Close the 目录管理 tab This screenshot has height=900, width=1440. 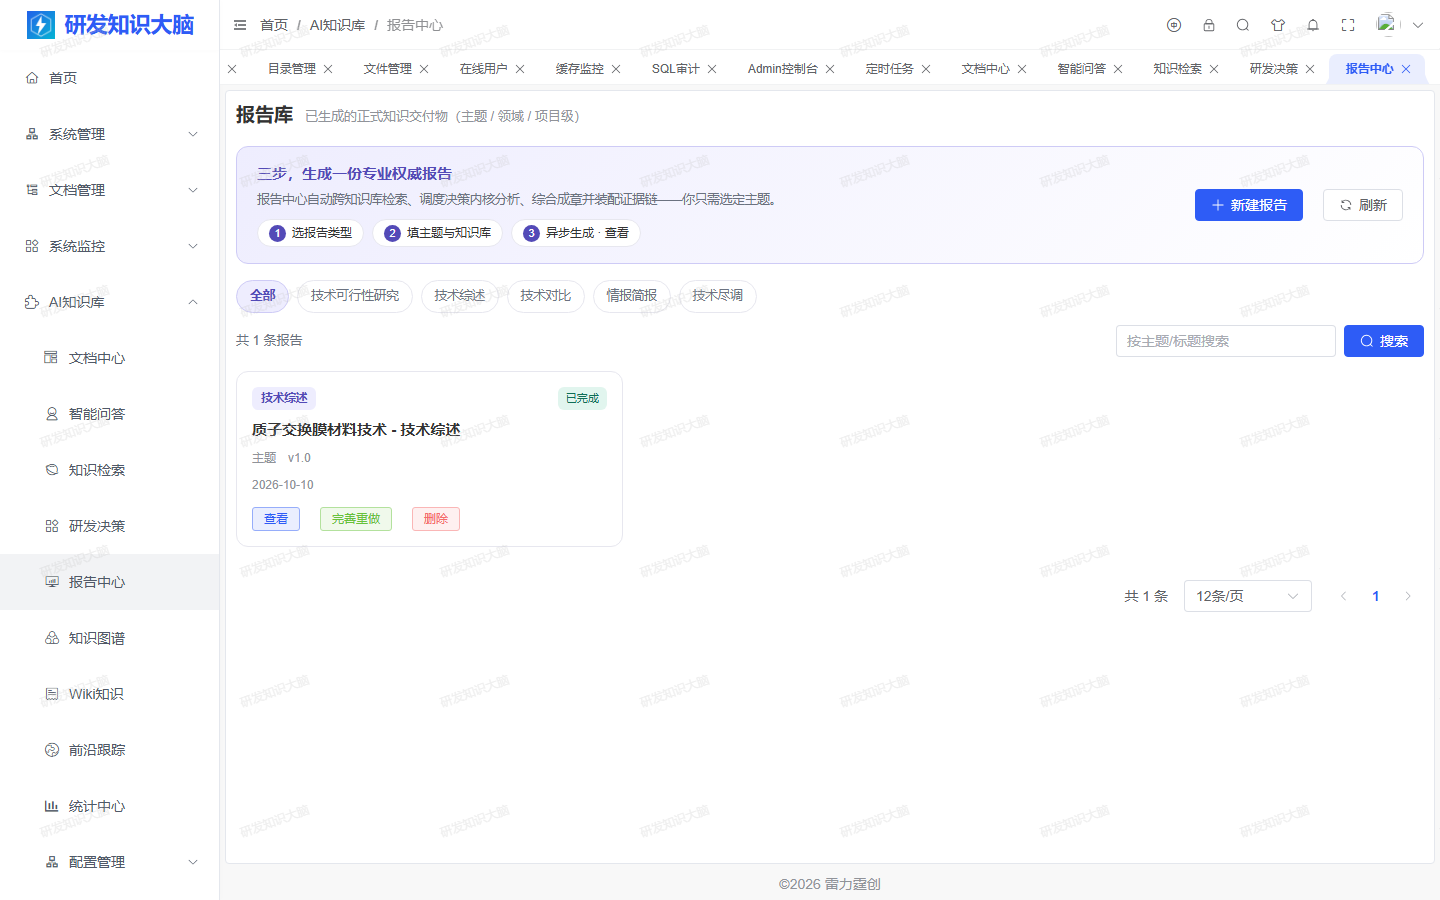(x=328, y=69)
